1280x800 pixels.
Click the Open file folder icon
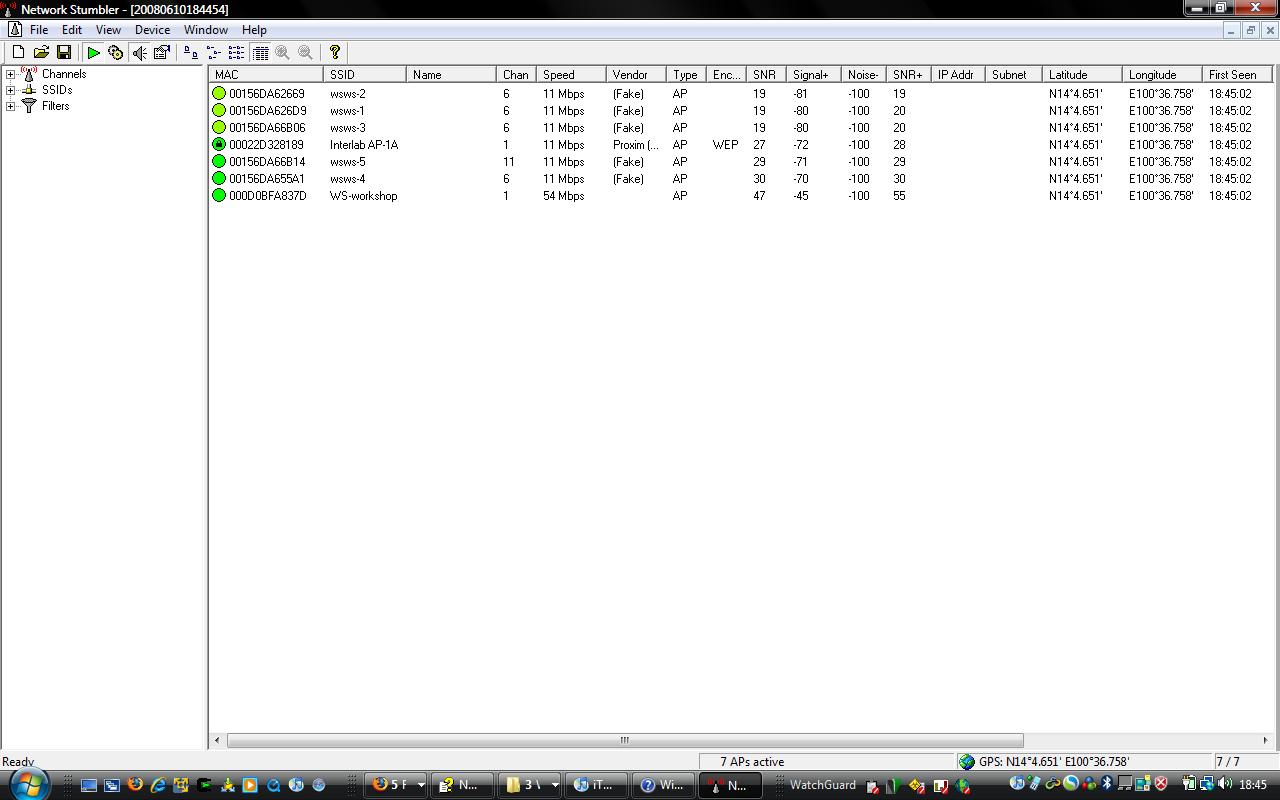pos(41,53)
